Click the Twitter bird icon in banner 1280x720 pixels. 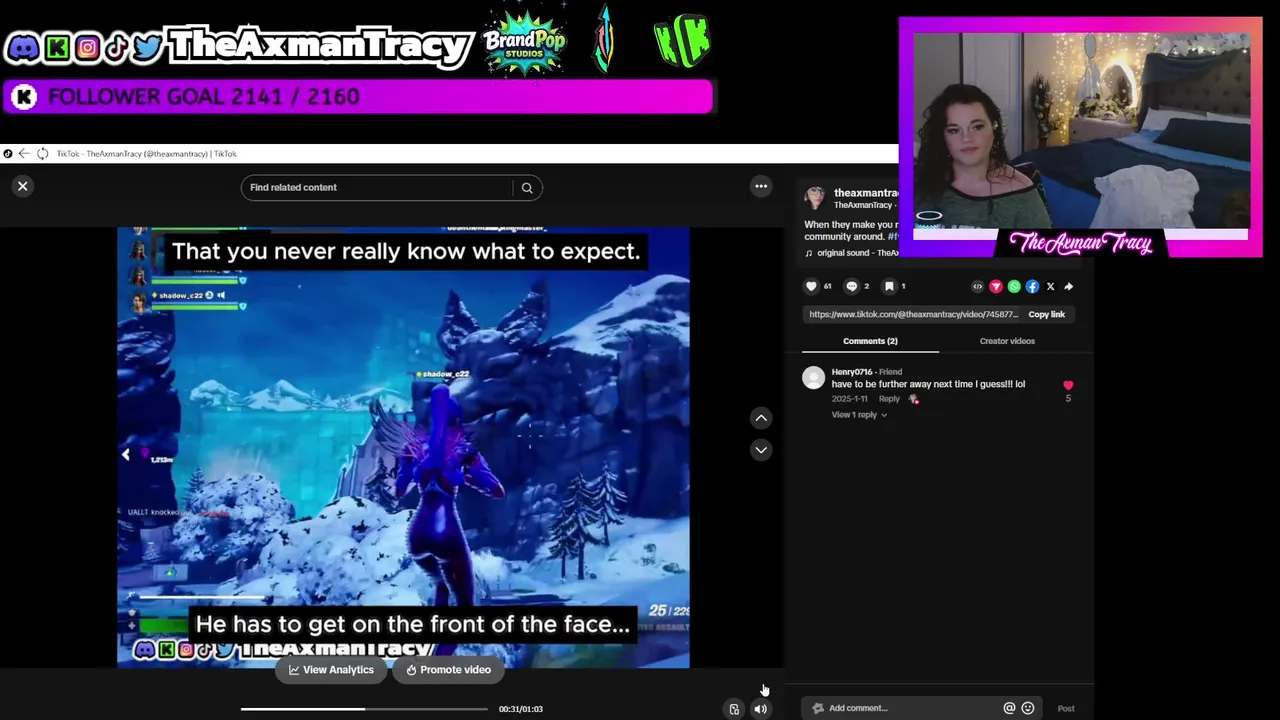(146, 47)
